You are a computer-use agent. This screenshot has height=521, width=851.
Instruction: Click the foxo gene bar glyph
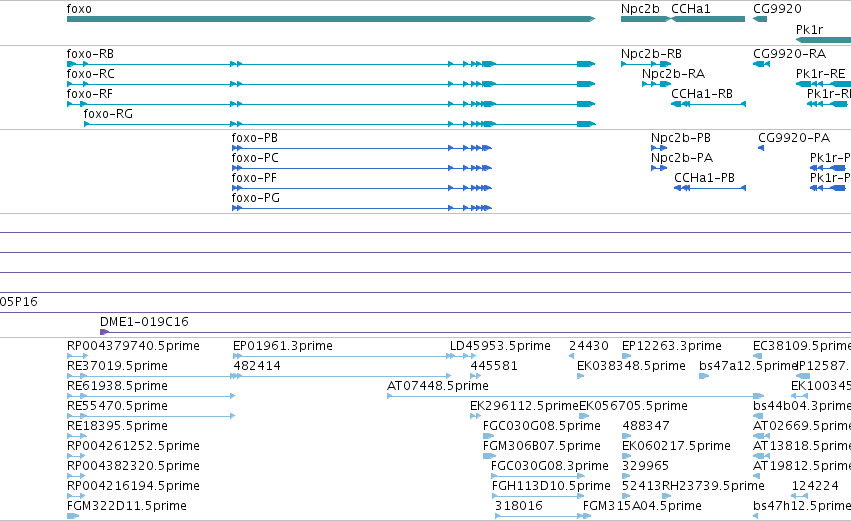[x=331, y=19]
